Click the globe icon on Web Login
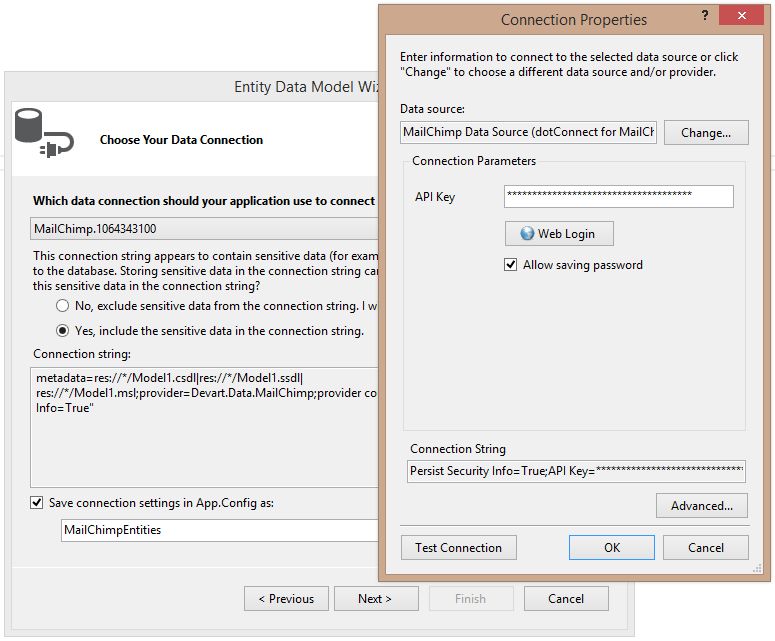Viewport: 775px width, 641px height. coord(527,234)
